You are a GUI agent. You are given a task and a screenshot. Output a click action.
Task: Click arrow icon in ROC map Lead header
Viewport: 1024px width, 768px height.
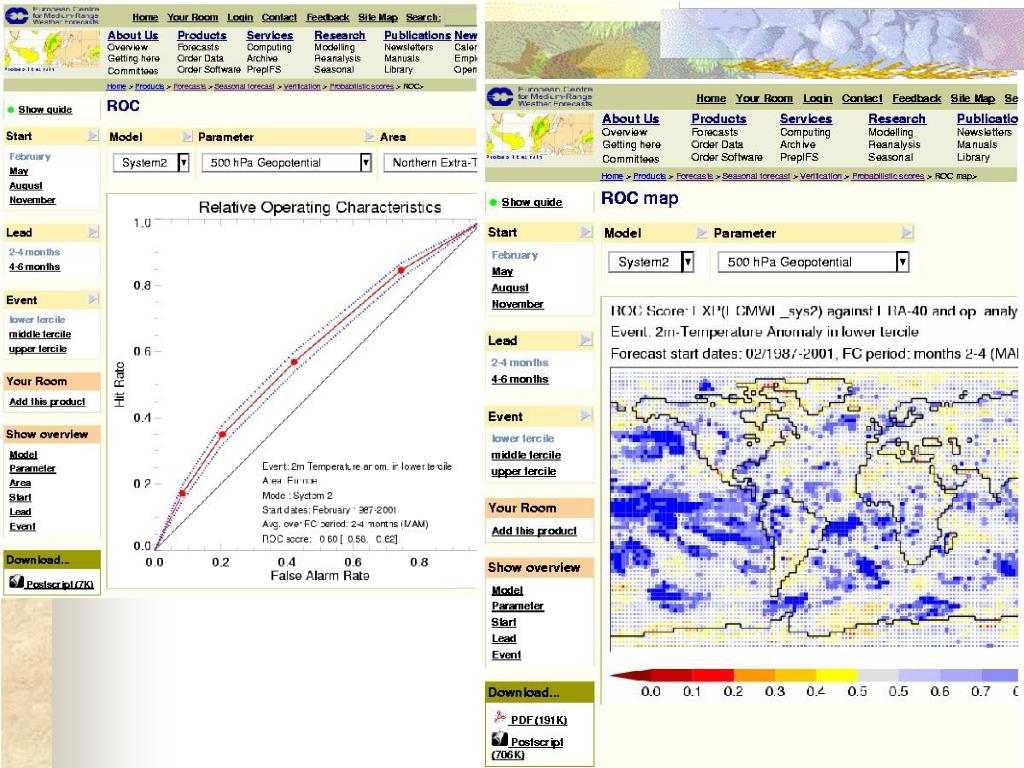pos(586,340)
